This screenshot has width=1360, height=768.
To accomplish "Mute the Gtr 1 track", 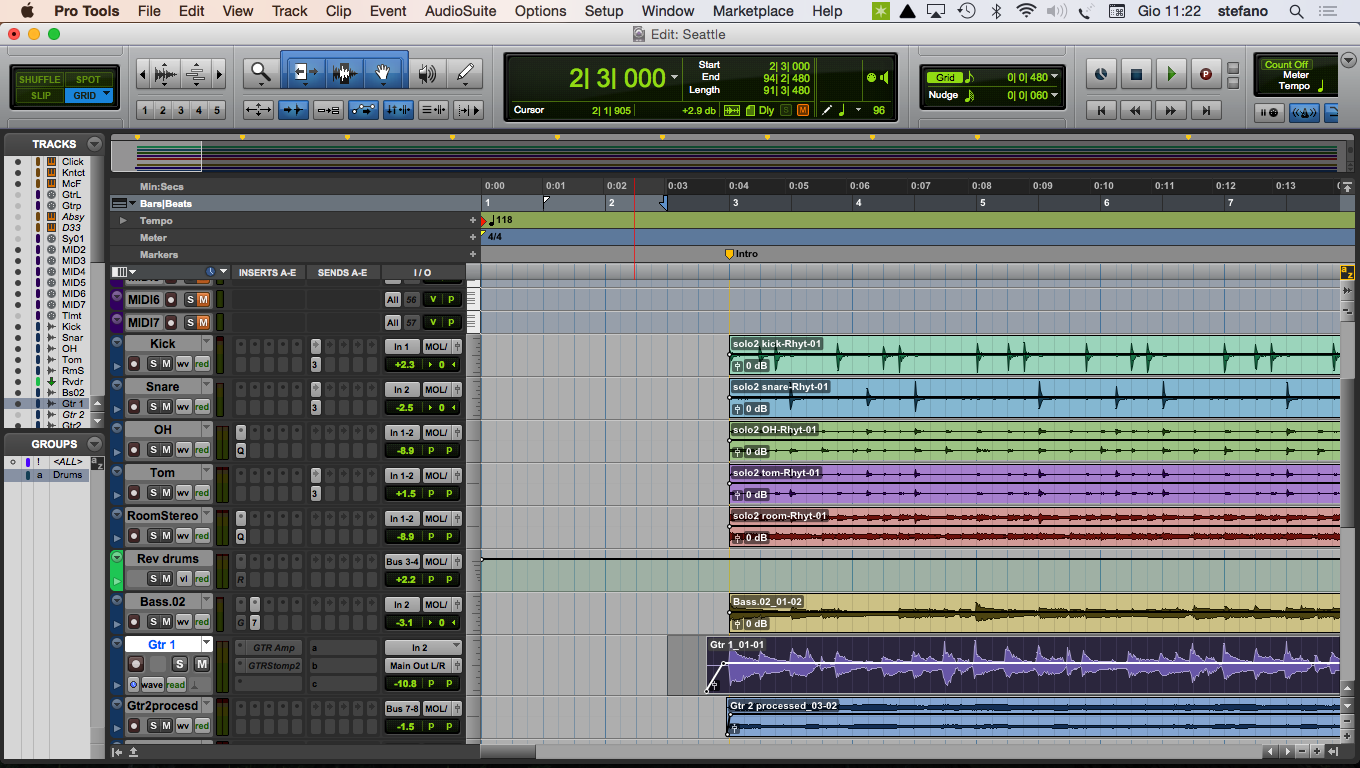I will [202, 665].
